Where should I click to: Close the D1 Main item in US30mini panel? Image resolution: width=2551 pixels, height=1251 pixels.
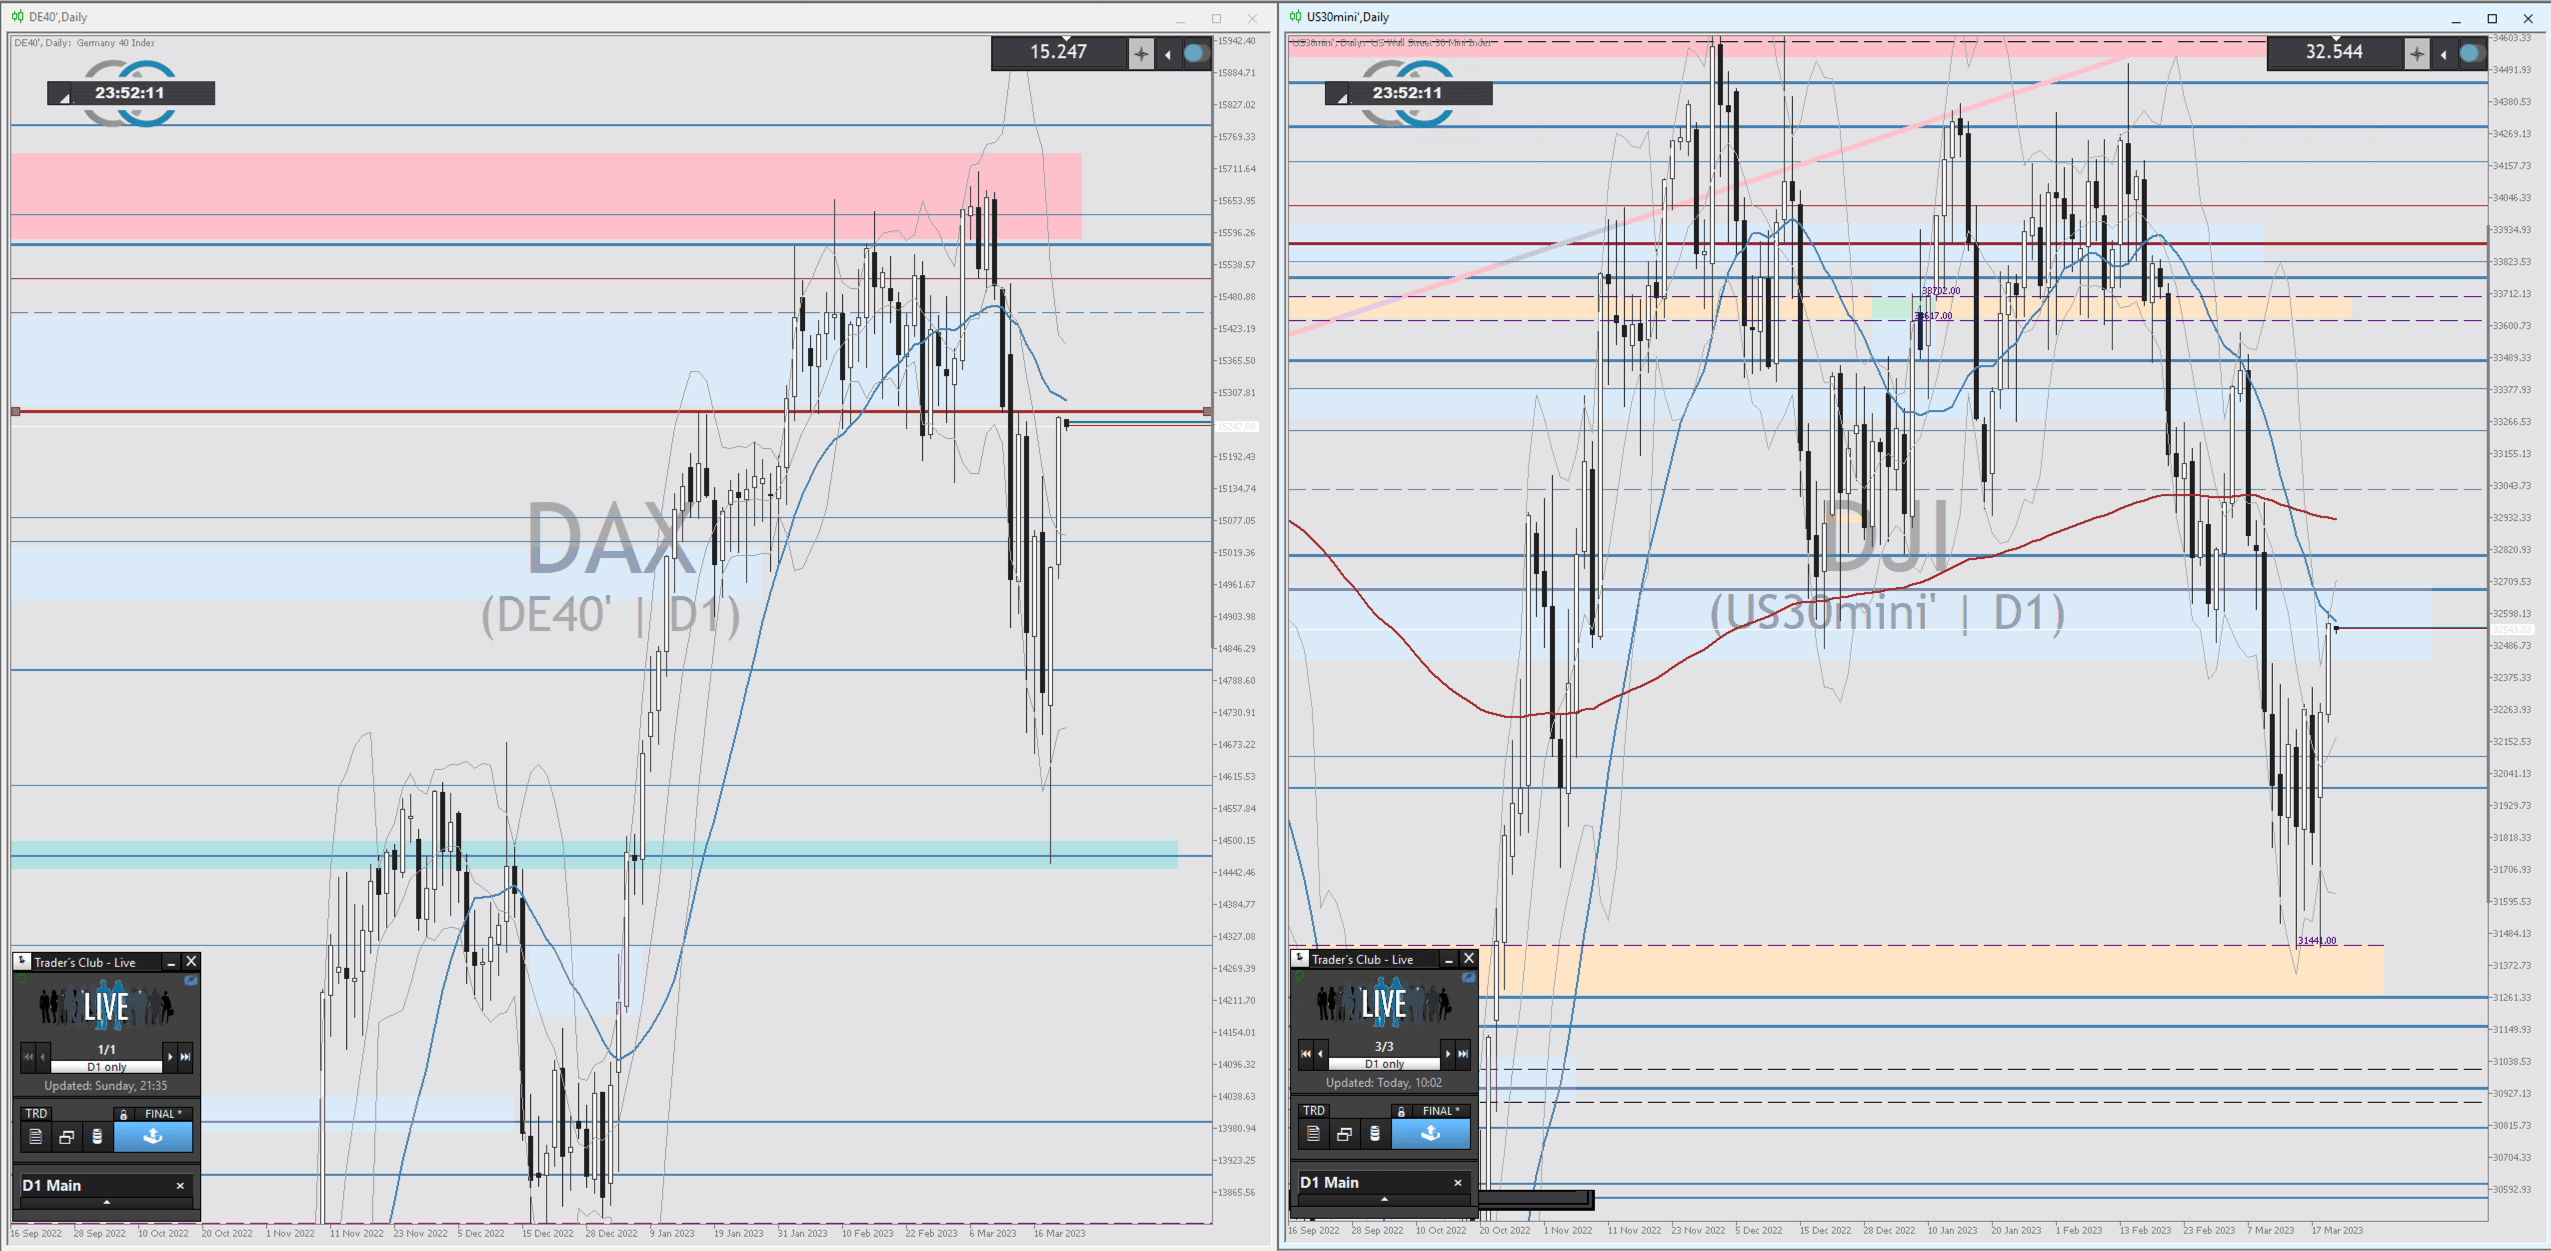(1458, 1183)
